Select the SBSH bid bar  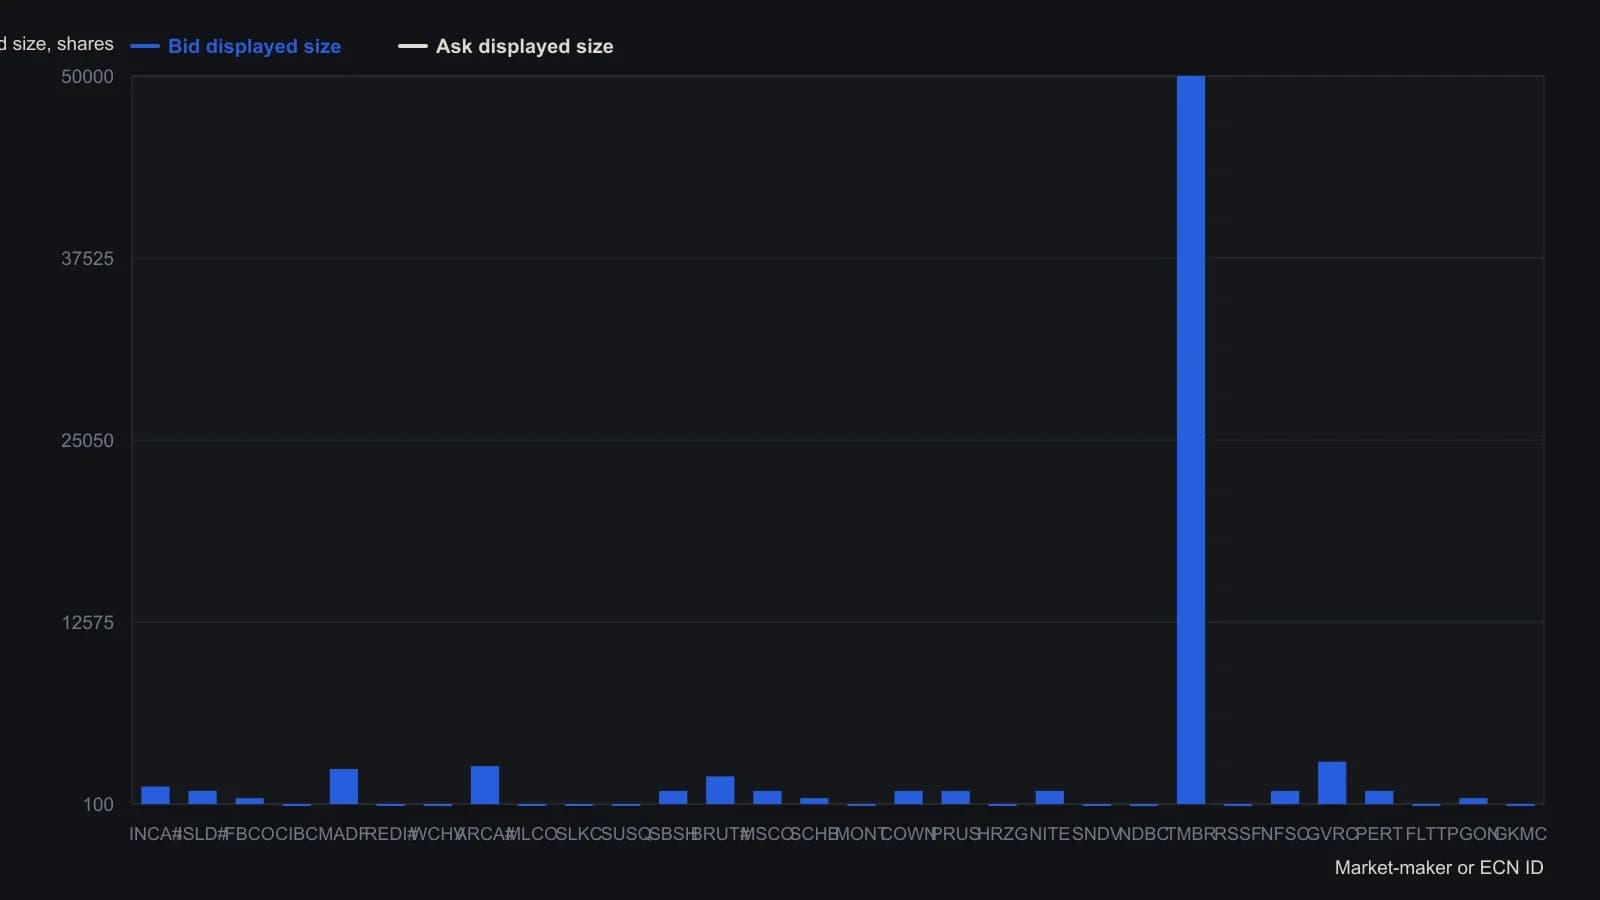tap(673, 797)
